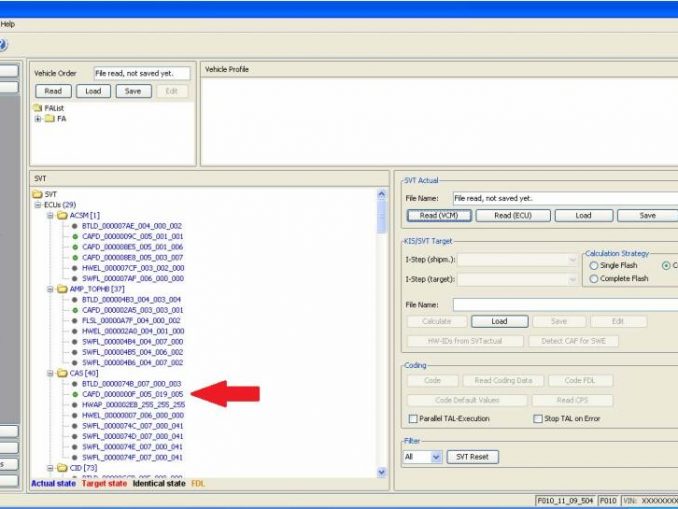Open the Filter 'All' dropdown
Screen dimensions: 678x509
click(x=436, y=457)
